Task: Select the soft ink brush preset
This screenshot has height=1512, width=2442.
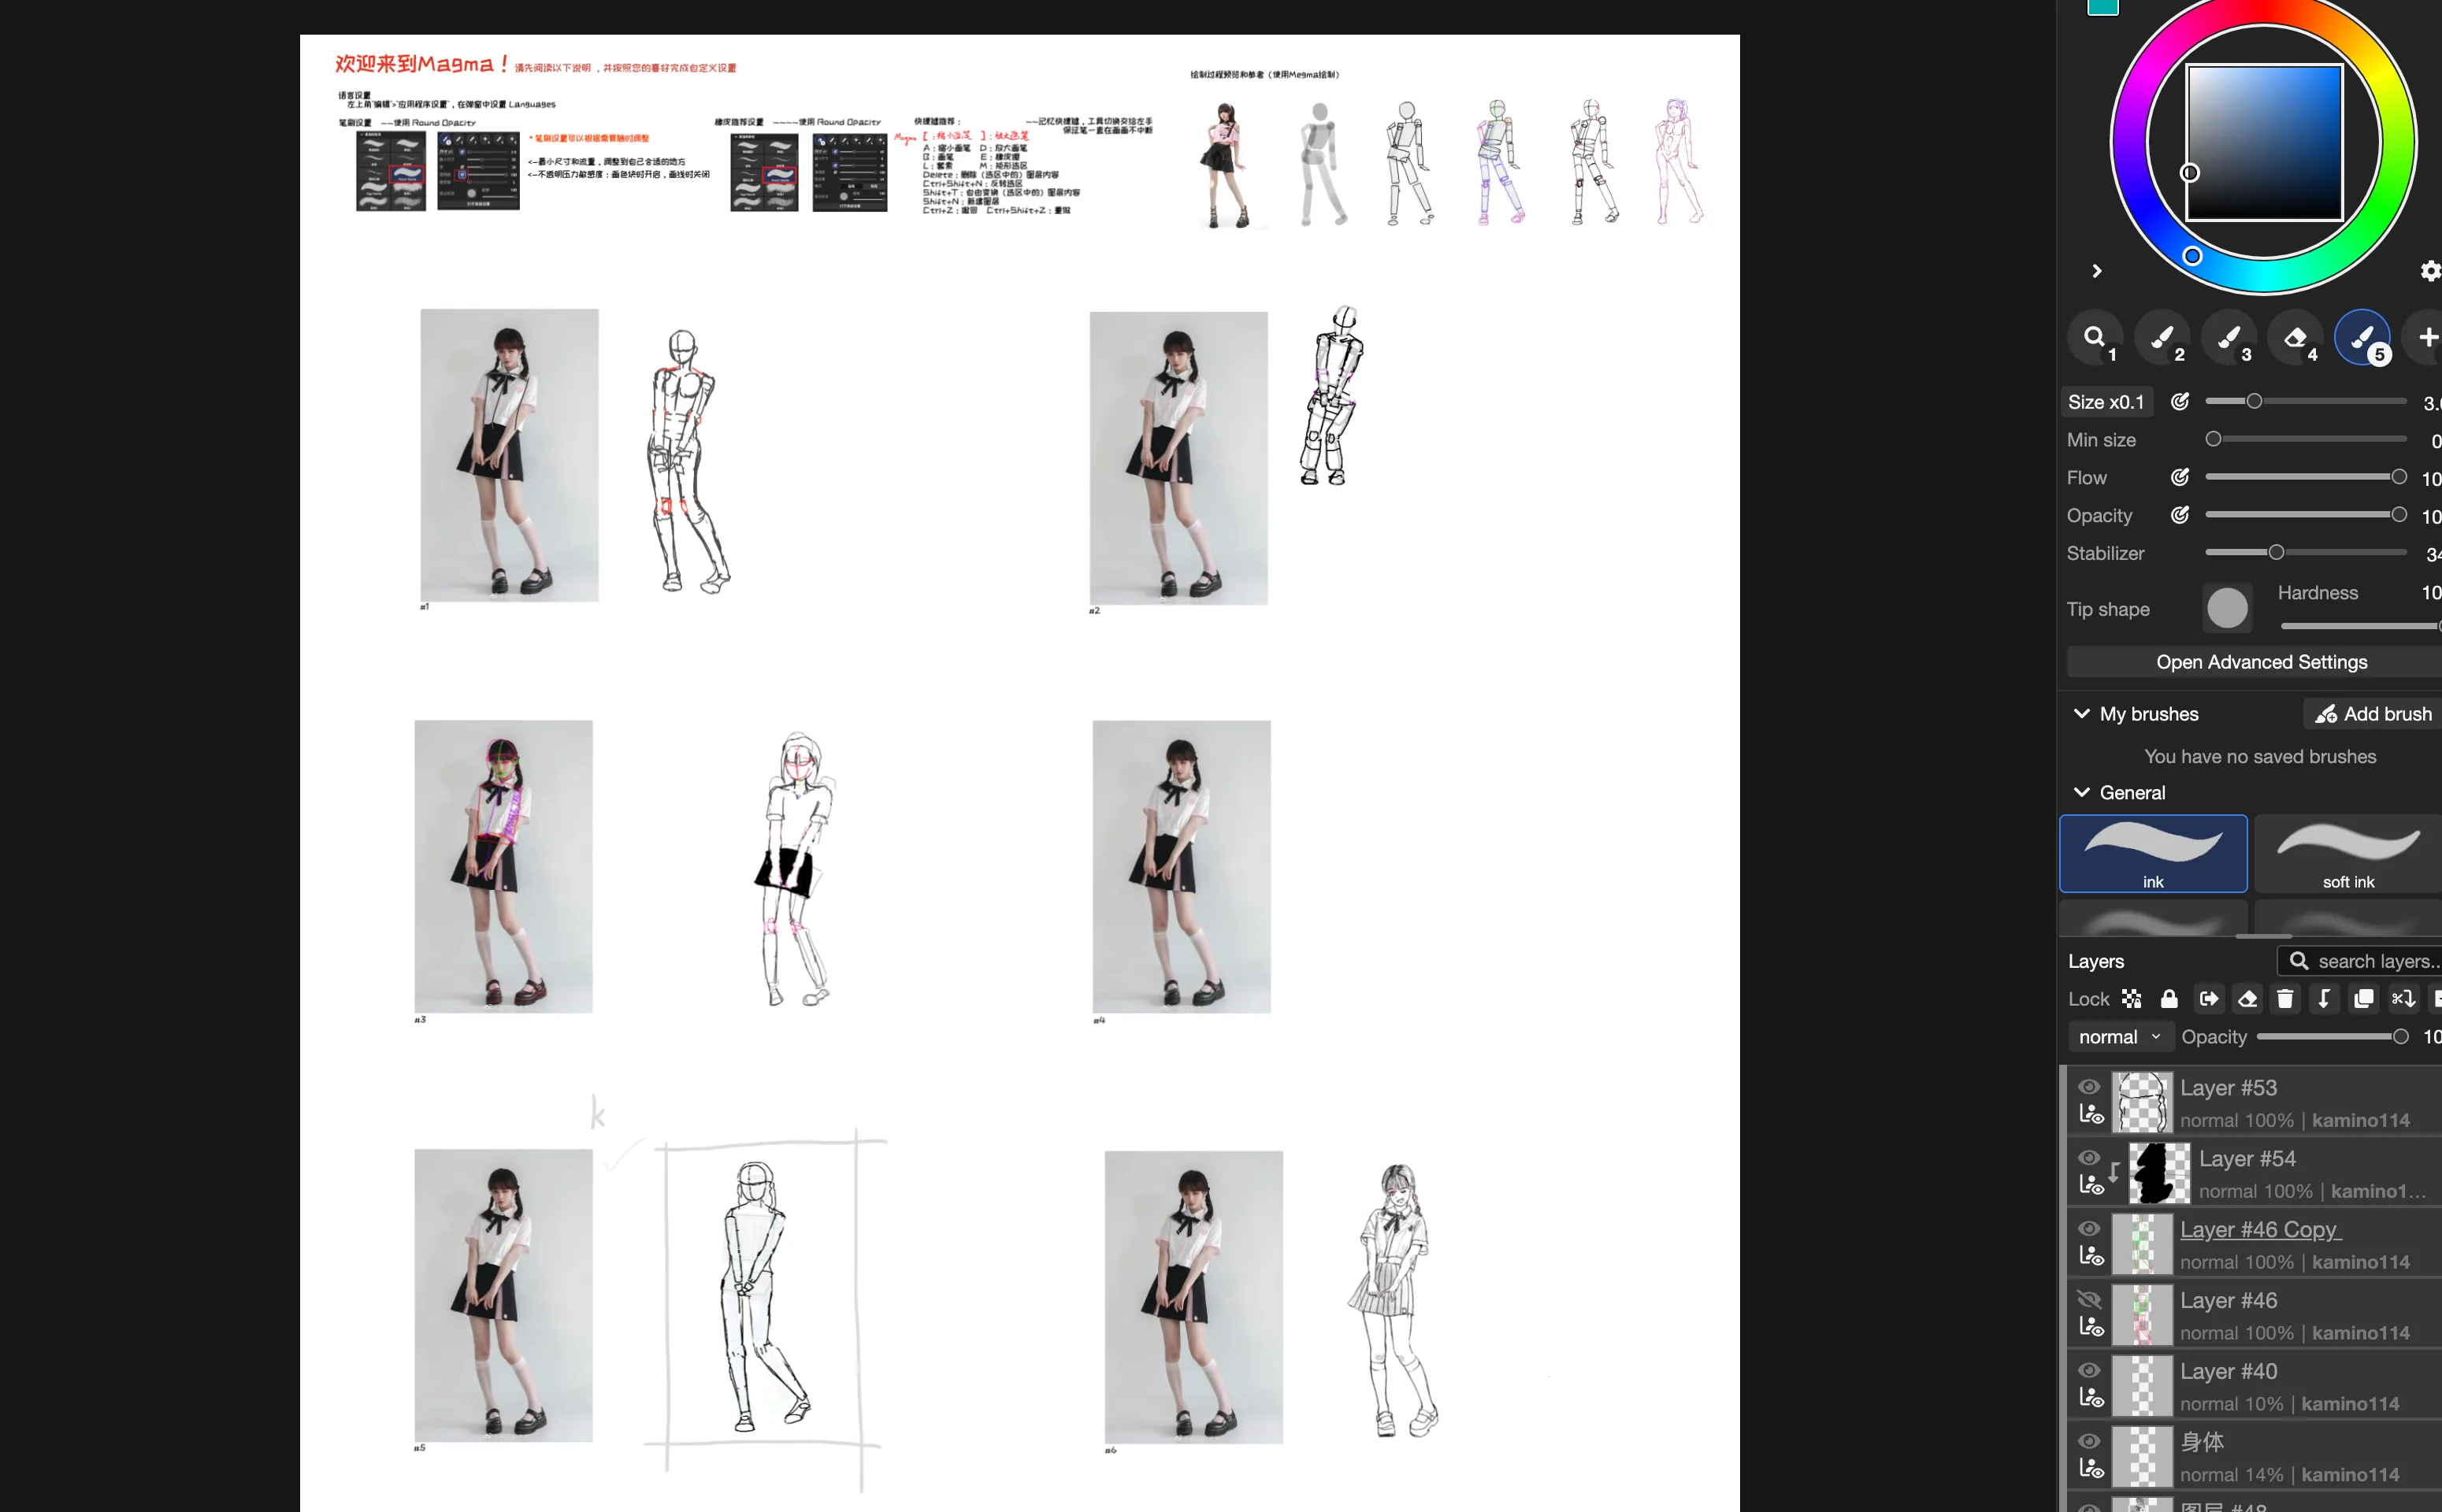Action: click(x=2347, y=854)
